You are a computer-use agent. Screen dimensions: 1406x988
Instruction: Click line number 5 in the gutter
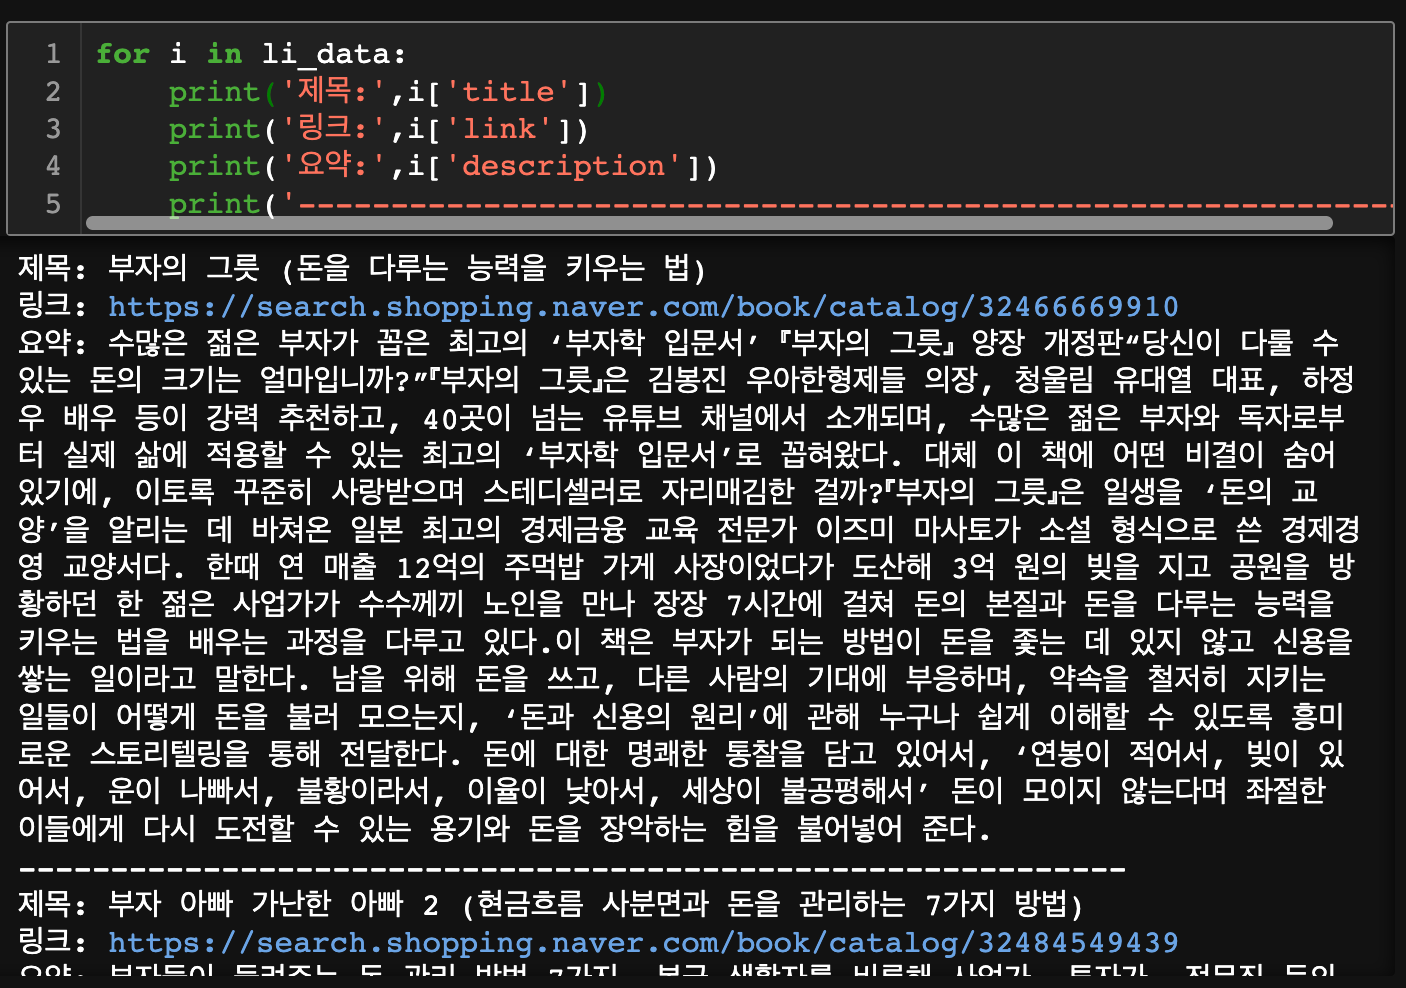[x=53, y=203]
